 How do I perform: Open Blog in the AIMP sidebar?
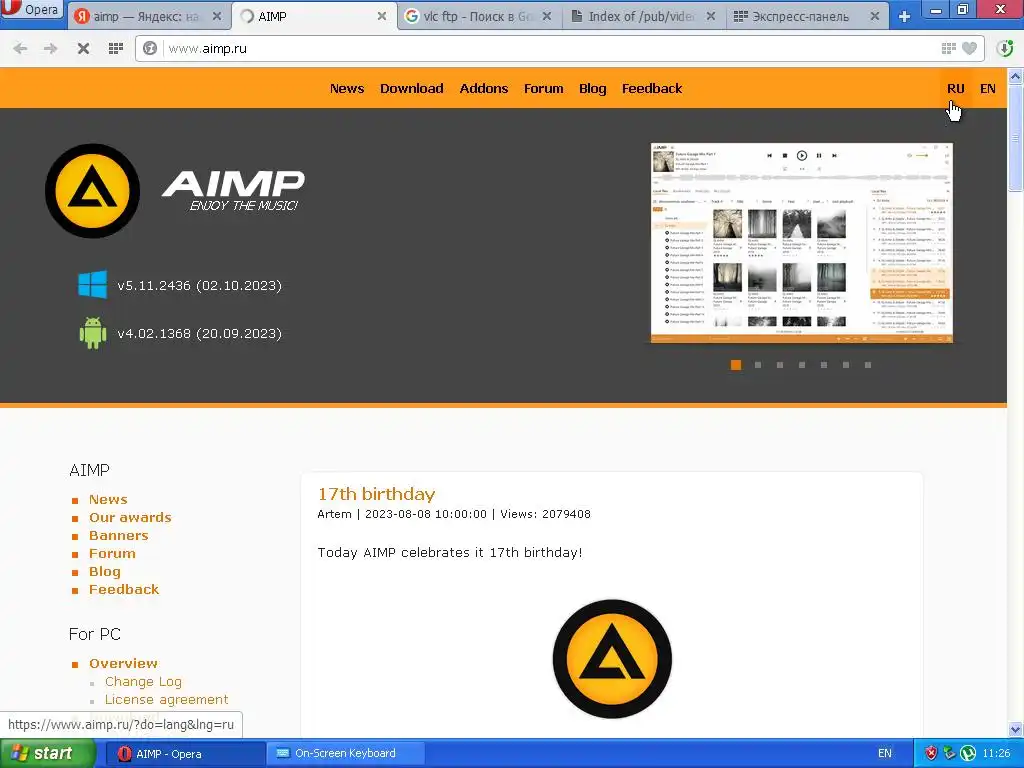[104, 571]
